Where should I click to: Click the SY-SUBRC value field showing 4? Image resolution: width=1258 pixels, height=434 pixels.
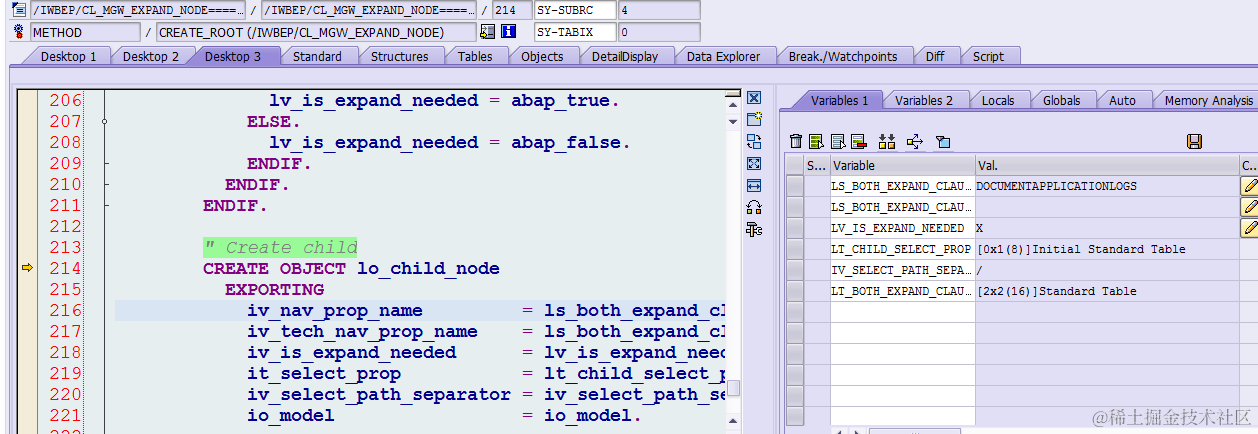click(x=659, y=10)
